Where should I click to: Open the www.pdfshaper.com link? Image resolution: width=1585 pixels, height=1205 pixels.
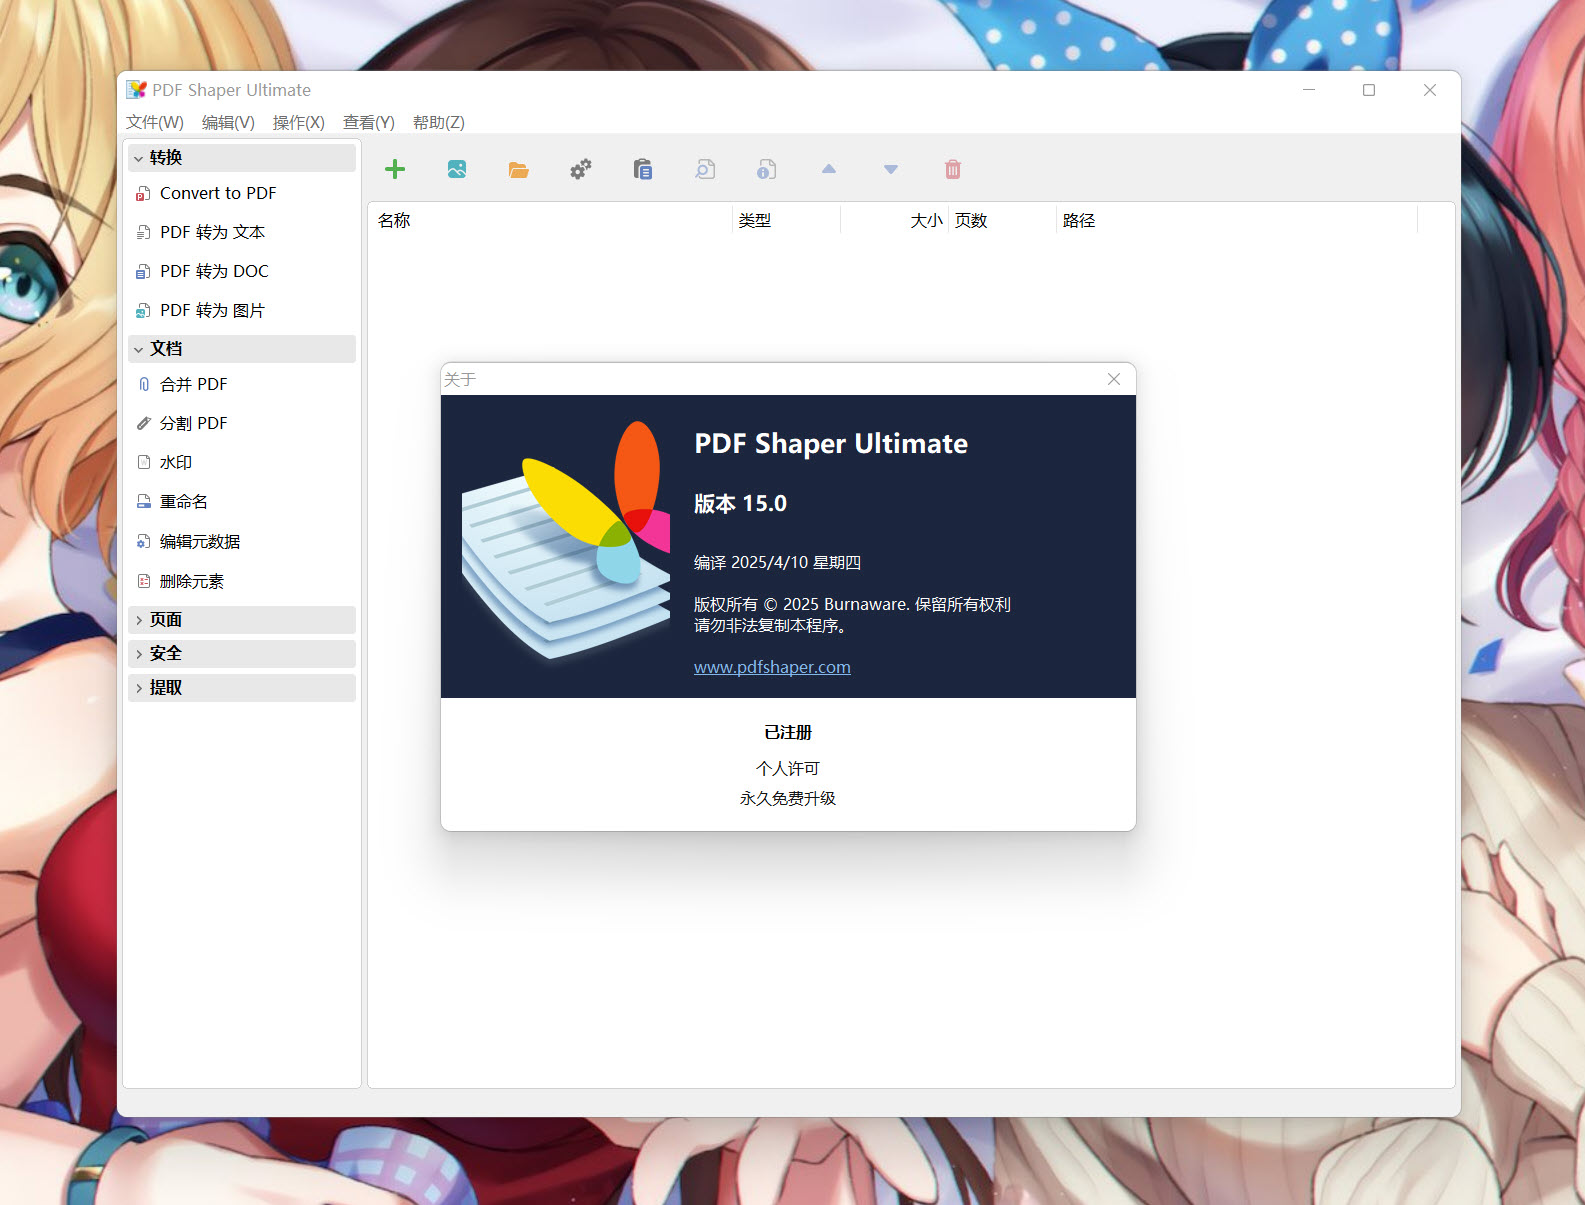click(772, 667)
